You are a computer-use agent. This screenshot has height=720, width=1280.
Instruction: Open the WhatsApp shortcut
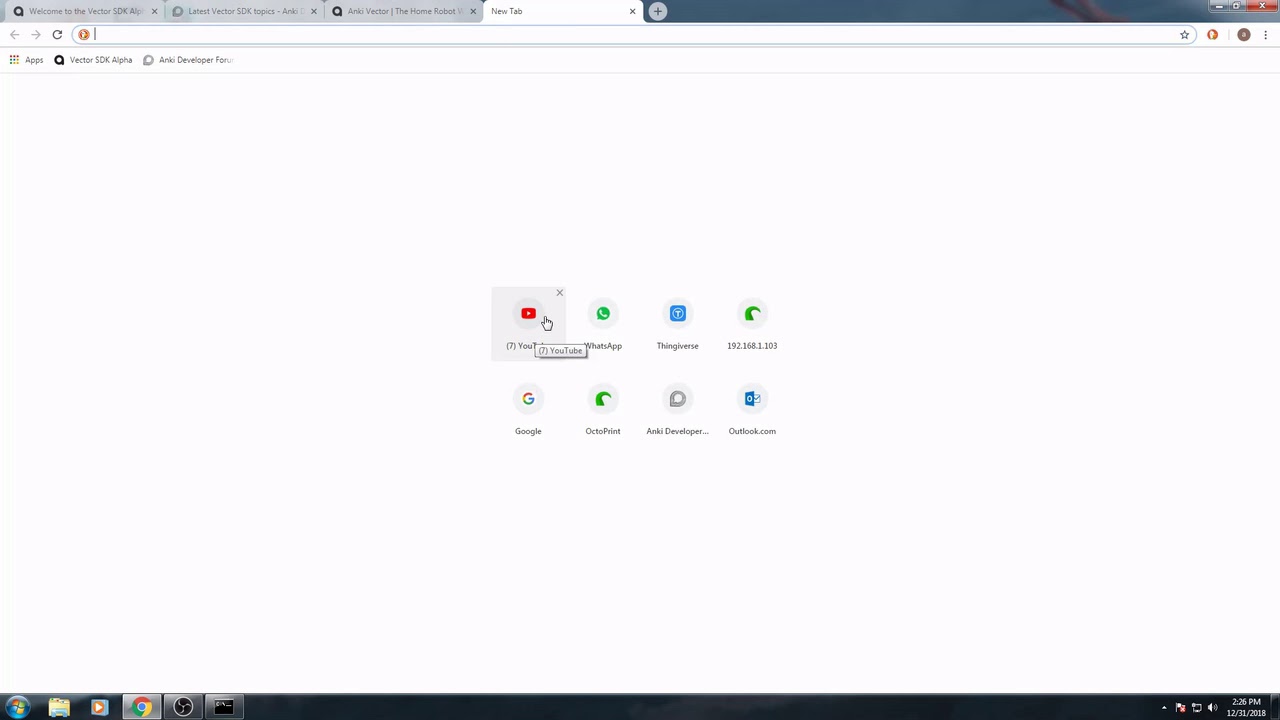[603, 323]
